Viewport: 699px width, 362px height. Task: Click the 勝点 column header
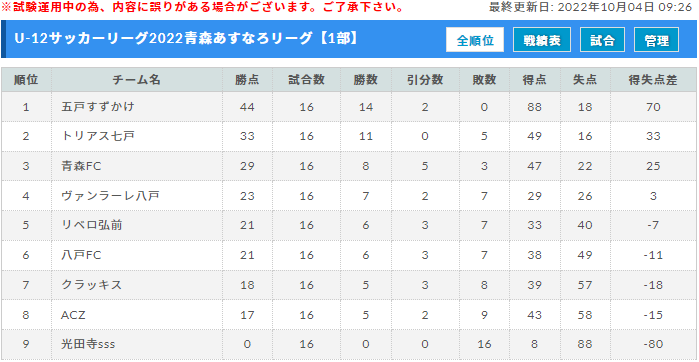[247, 80]
